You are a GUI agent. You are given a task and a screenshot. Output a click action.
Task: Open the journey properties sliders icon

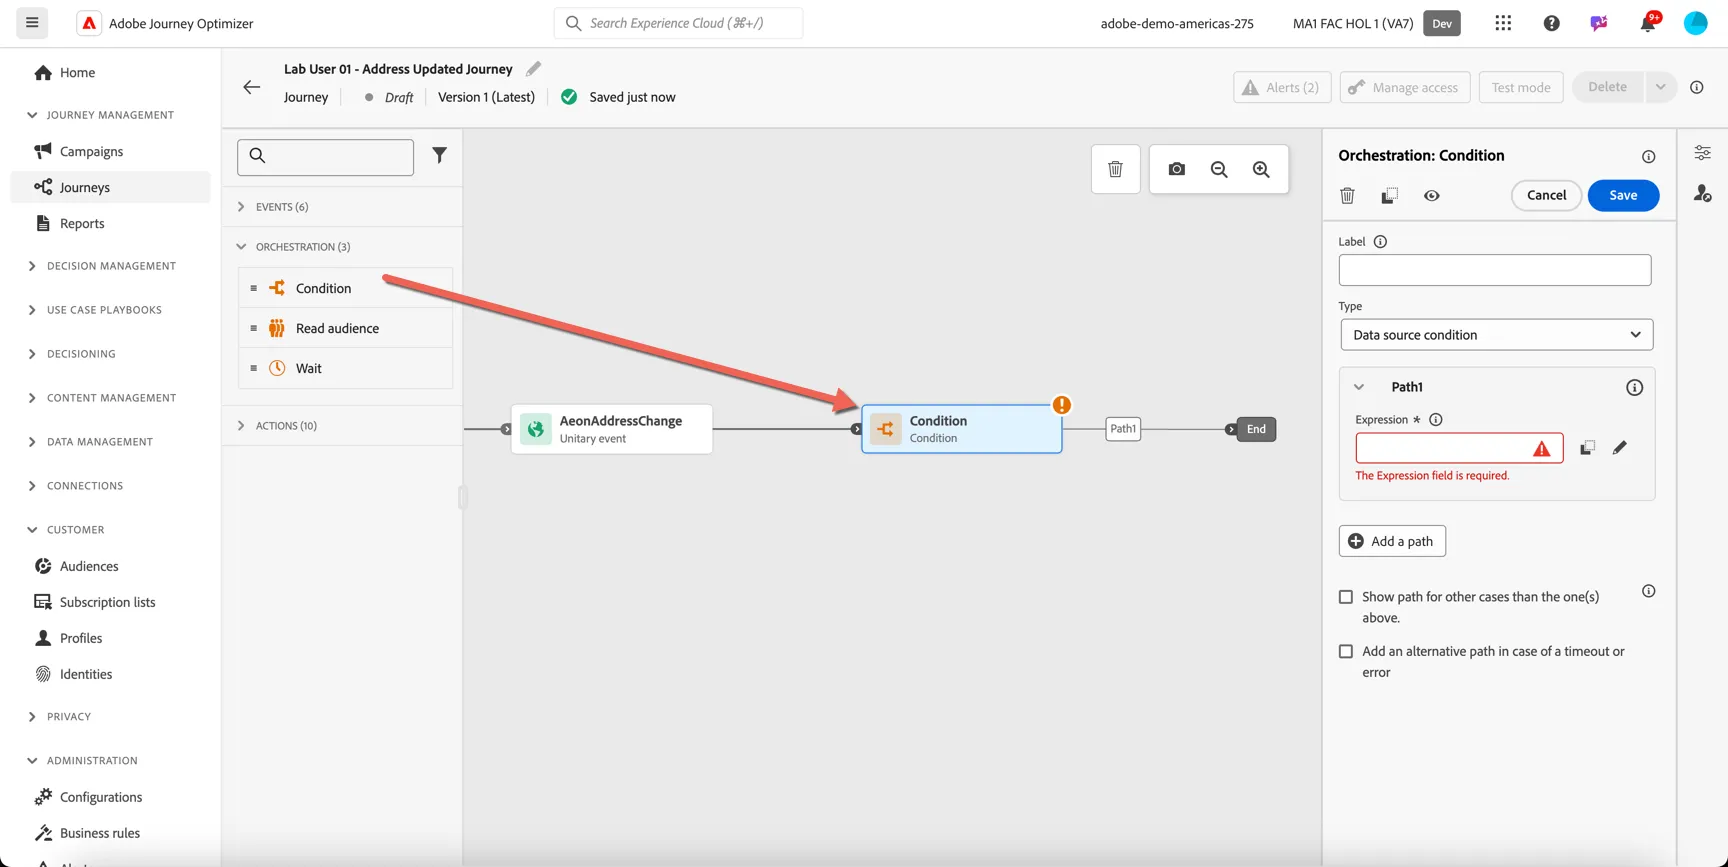click(x=1702, y=153)
